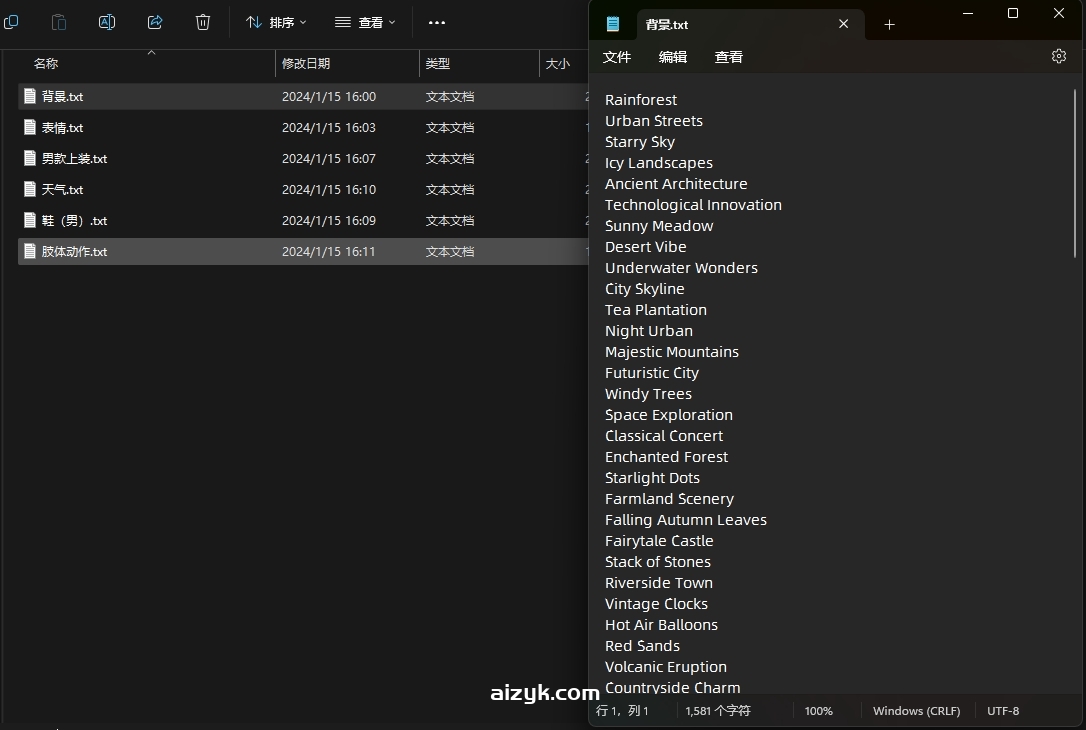The height and width of the screenshot is (730, 1086).
Task: Sort files by 修改日期 column header
Action: (x=306, y=64)
